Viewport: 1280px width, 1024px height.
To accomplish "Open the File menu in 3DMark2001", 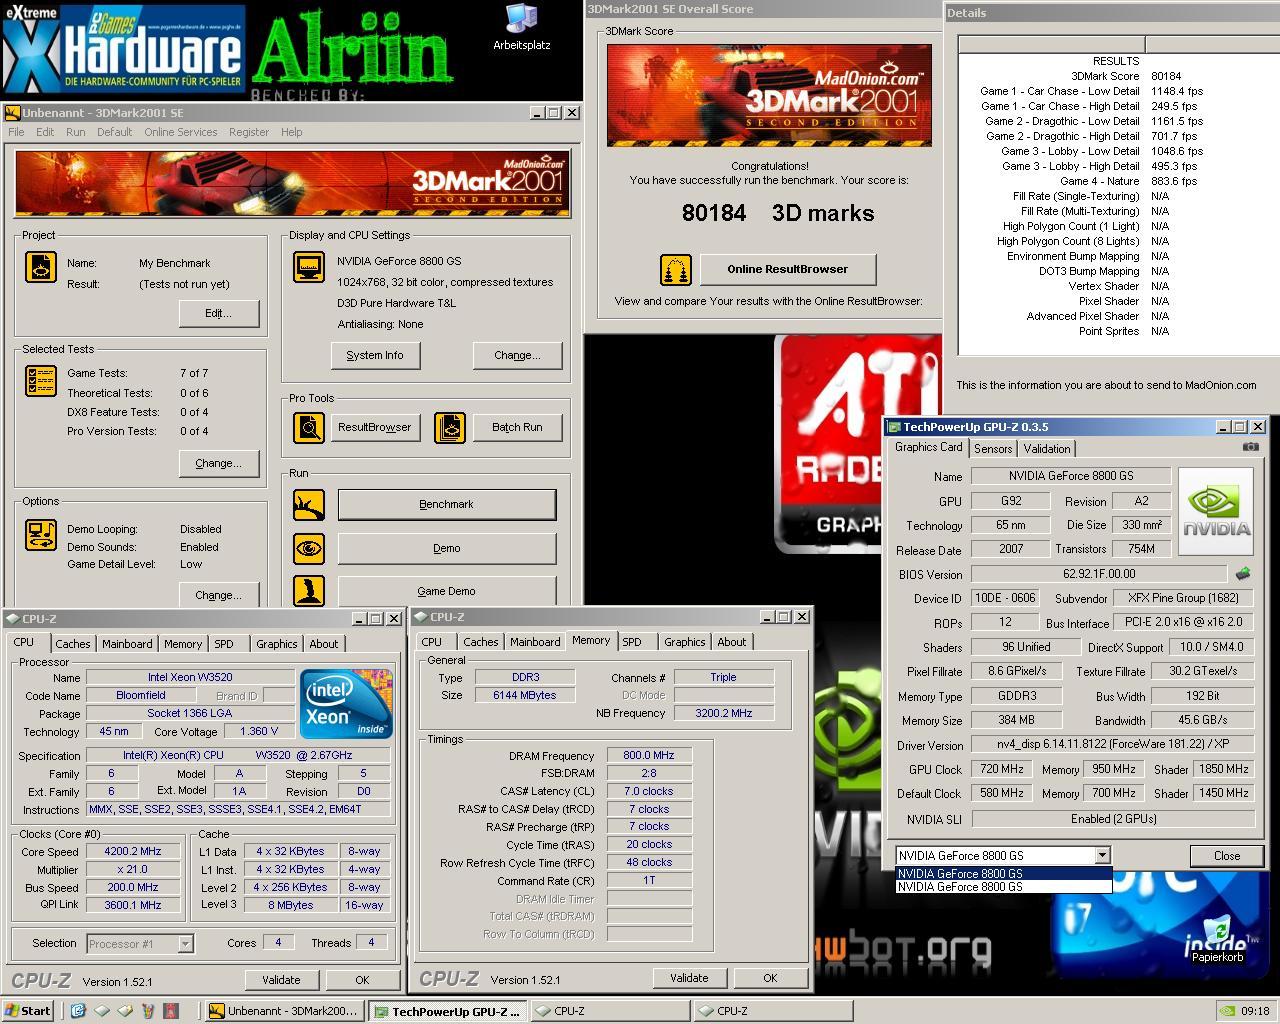I will [x=16, y=132].
